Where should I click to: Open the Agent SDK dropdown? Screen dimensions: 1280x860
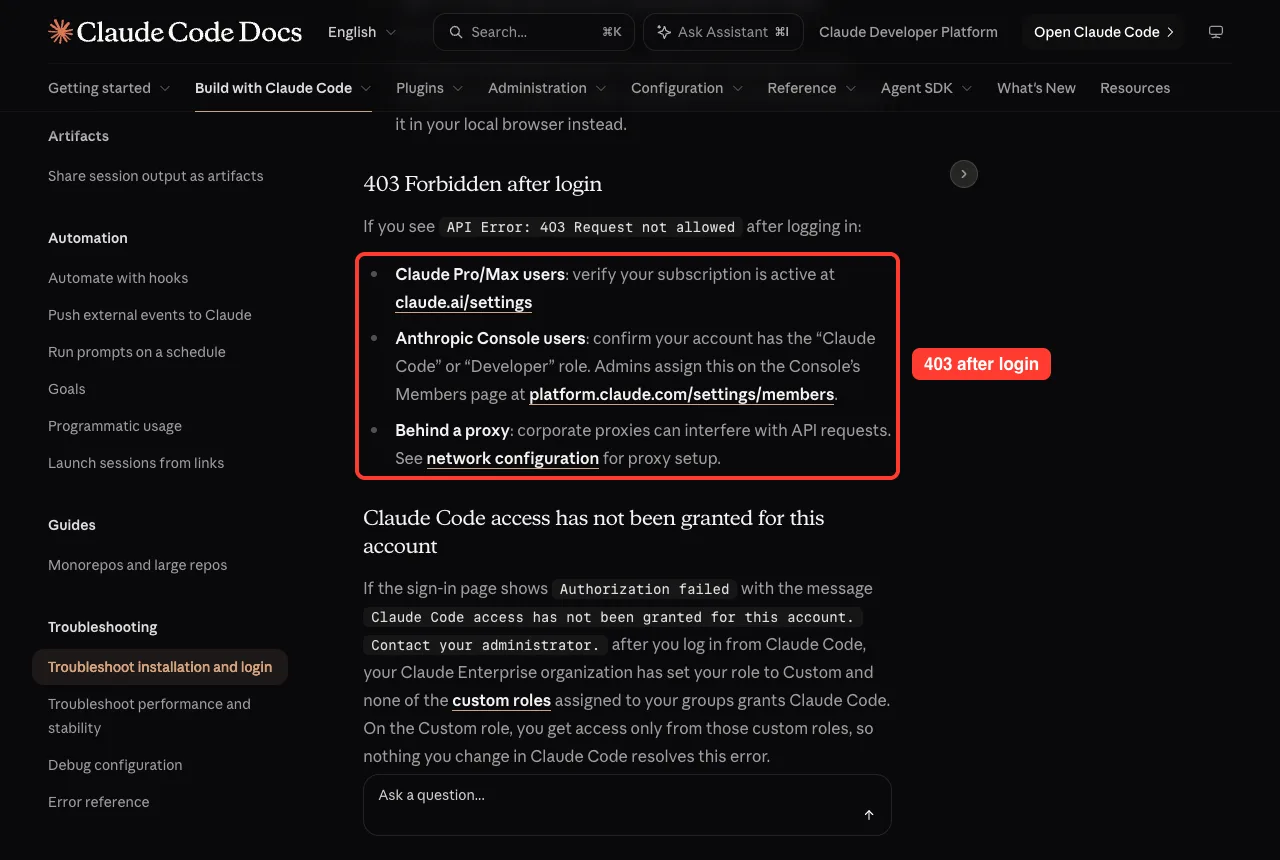[x=927, y=88]
